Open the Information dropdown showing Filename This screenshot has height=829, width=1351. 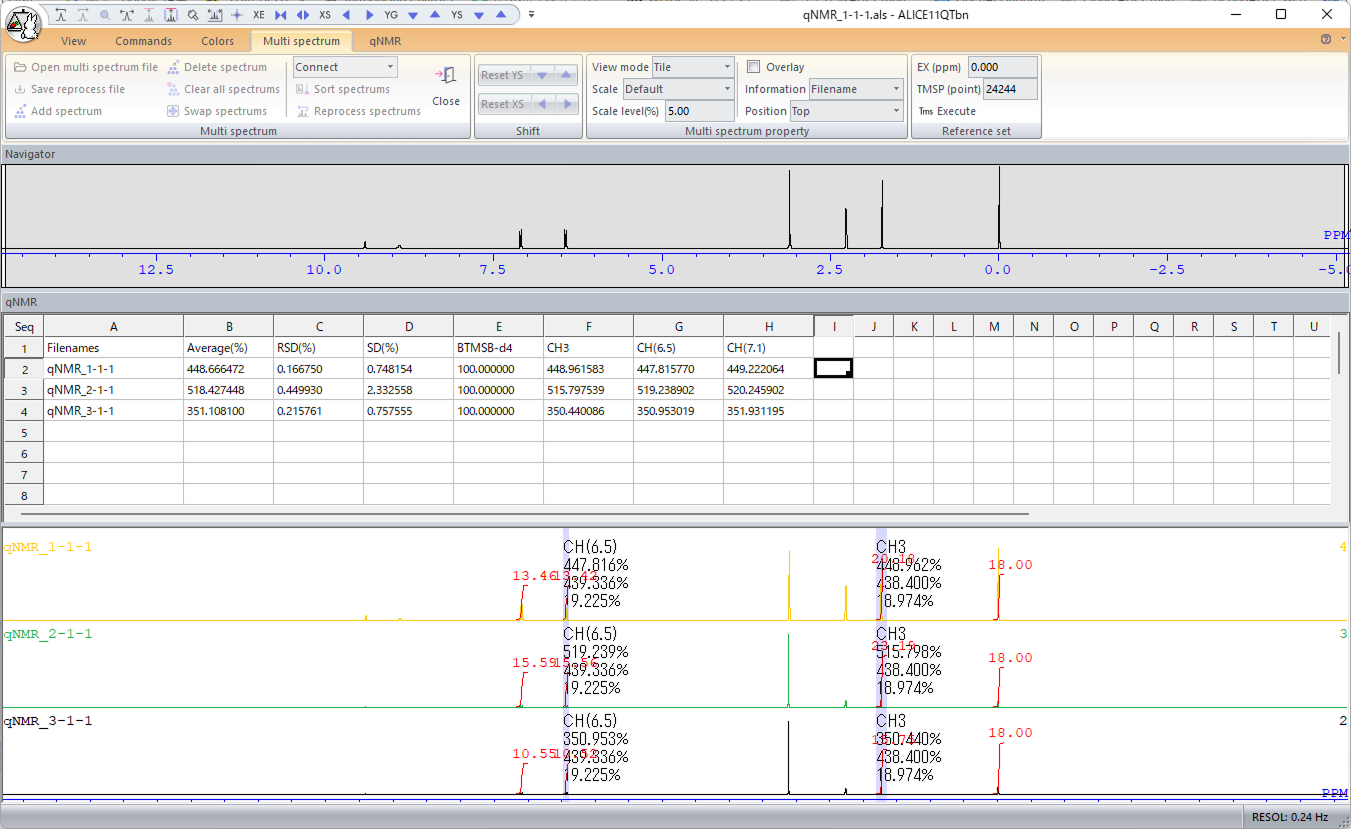click(856, 89)
